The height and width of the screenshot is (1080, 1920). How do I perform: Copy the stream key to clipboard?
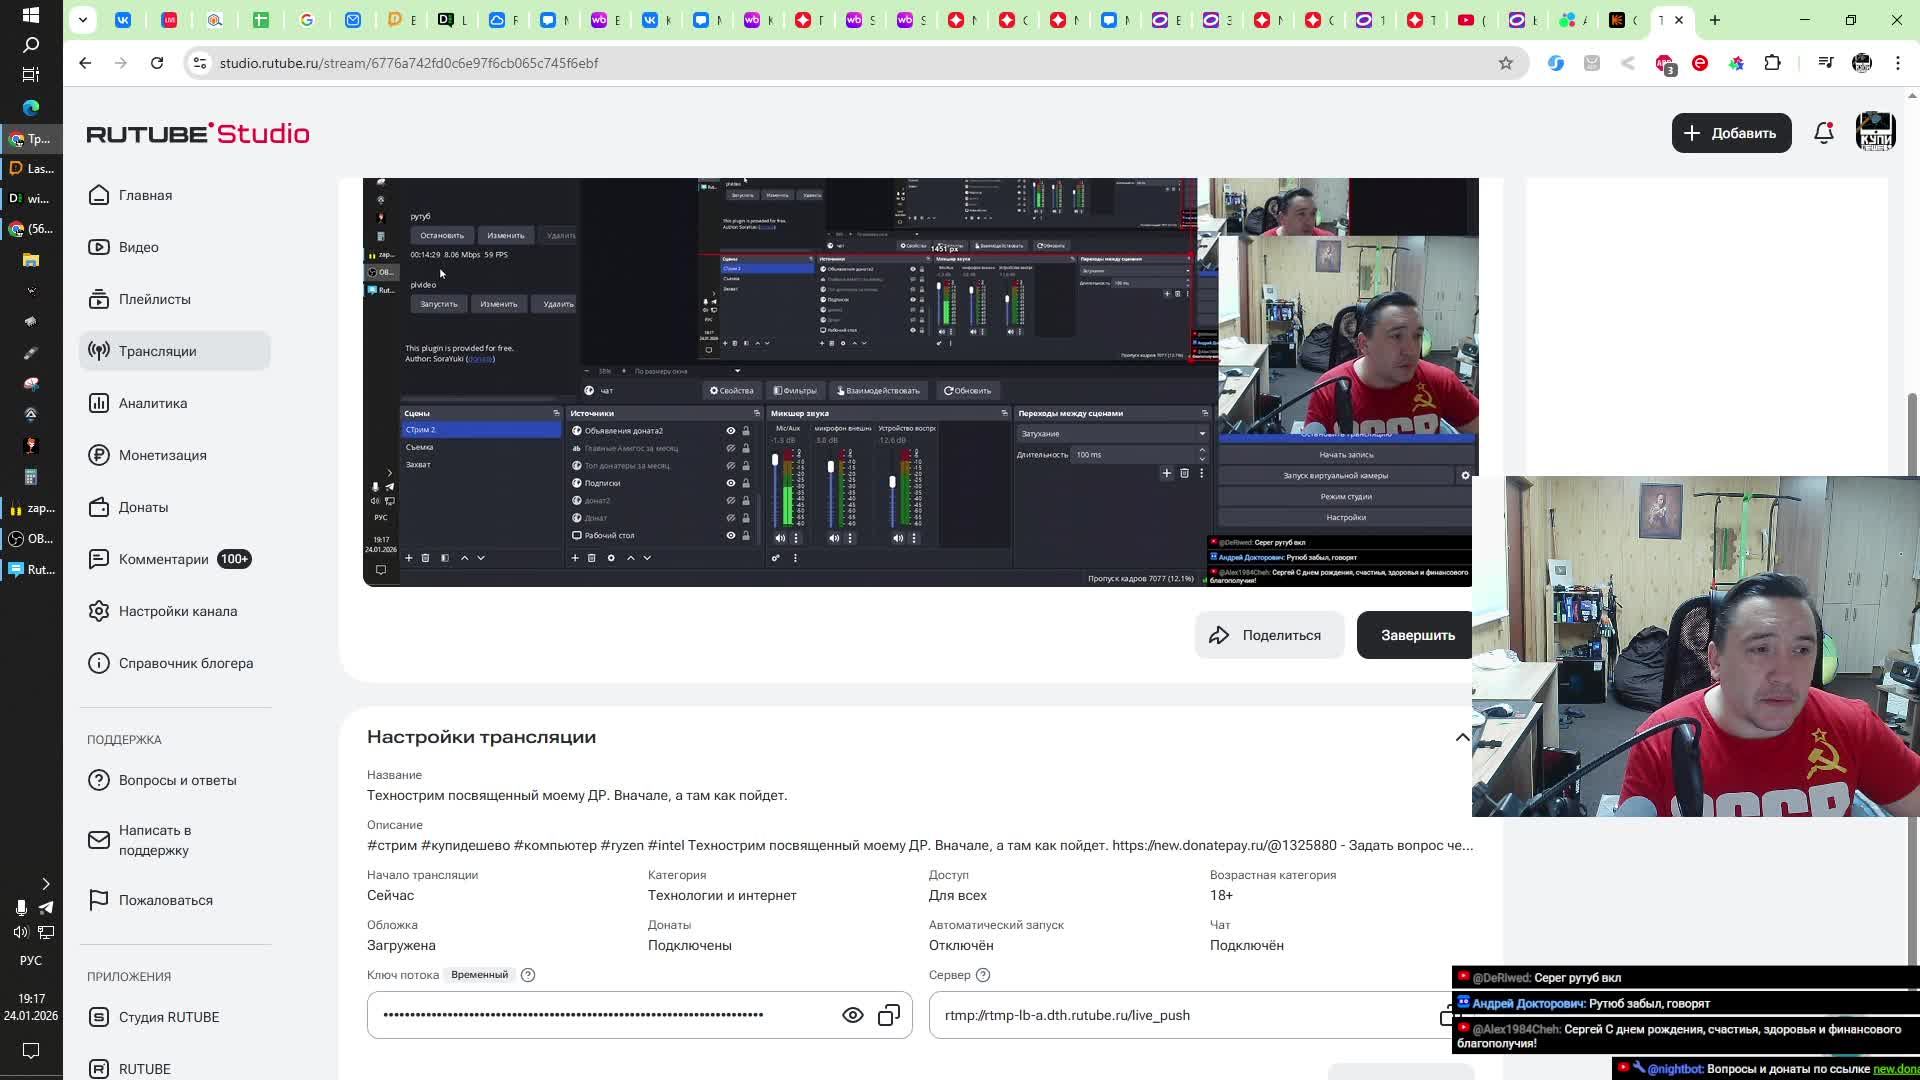coord(888,1015)
